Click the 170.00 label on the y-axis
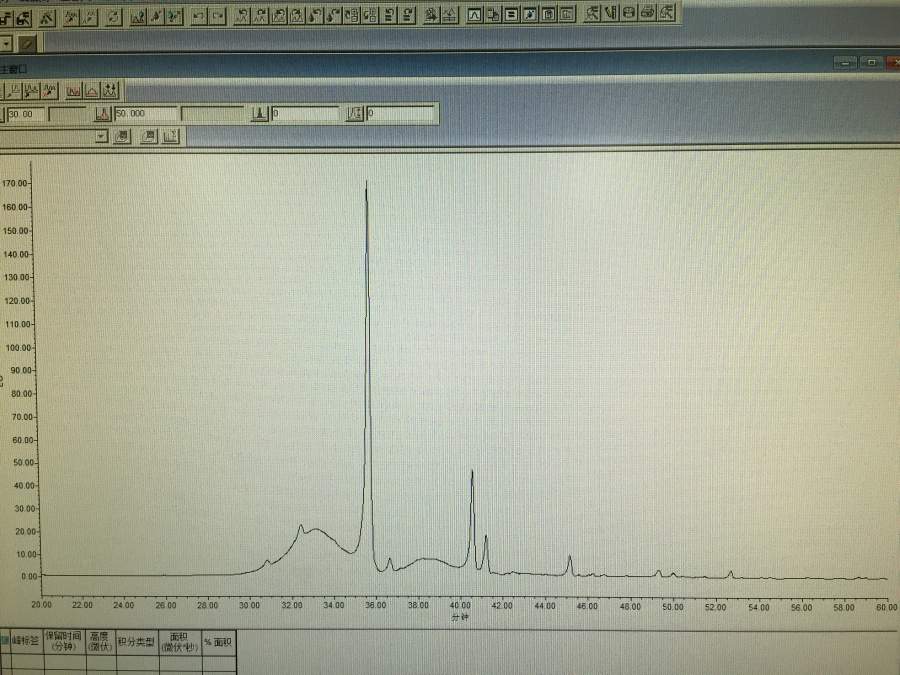900x675 pixels. pyautogui.click(x=15, y=183)
